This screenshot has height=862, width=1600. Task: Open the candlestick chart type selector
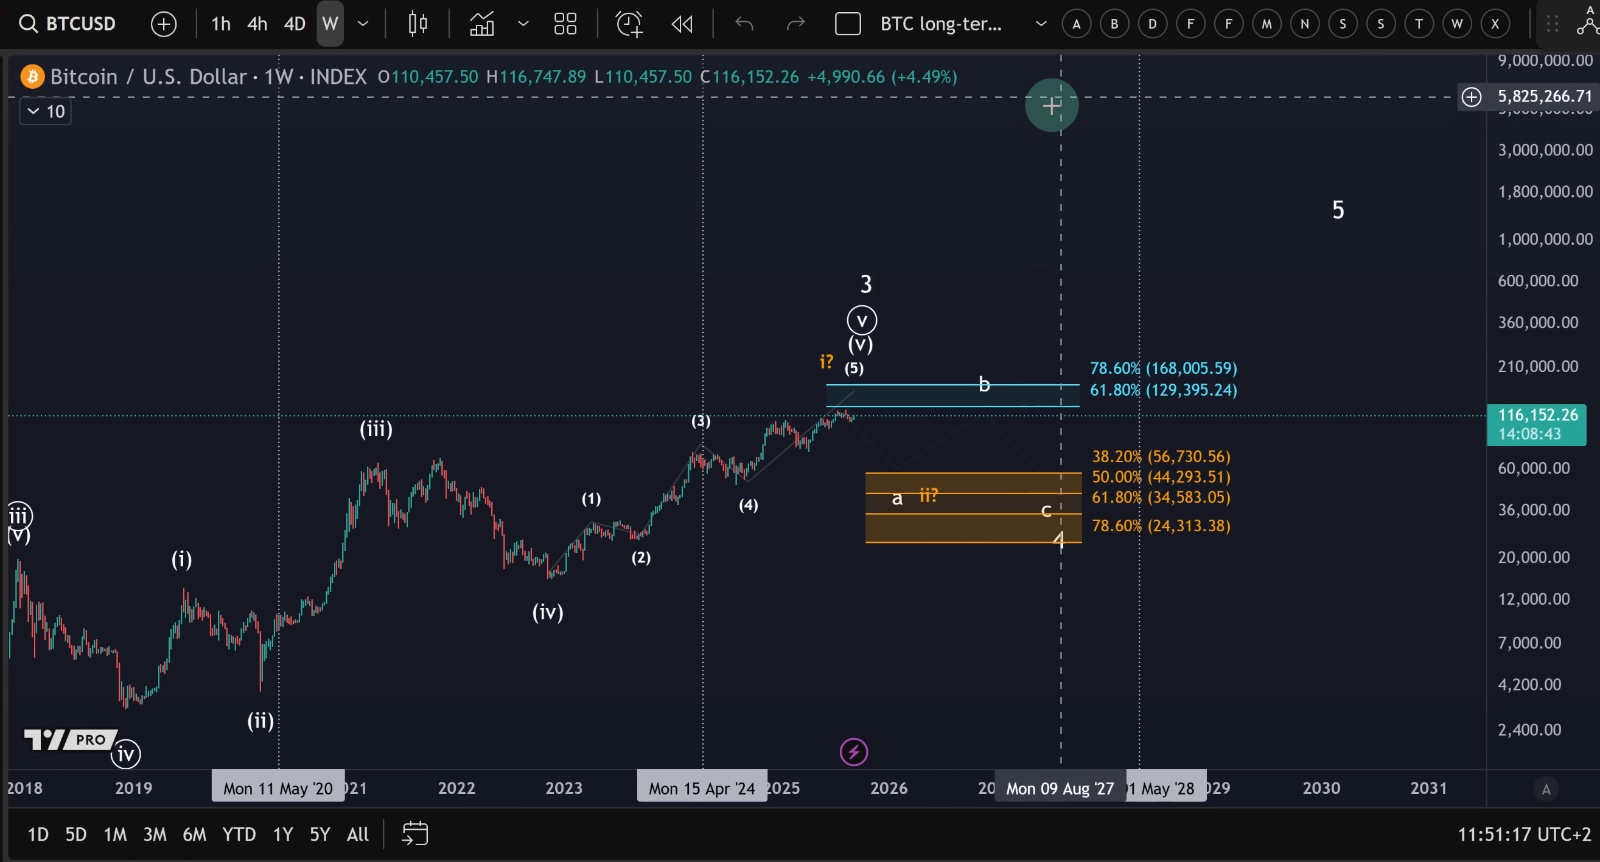click(418, 24)
